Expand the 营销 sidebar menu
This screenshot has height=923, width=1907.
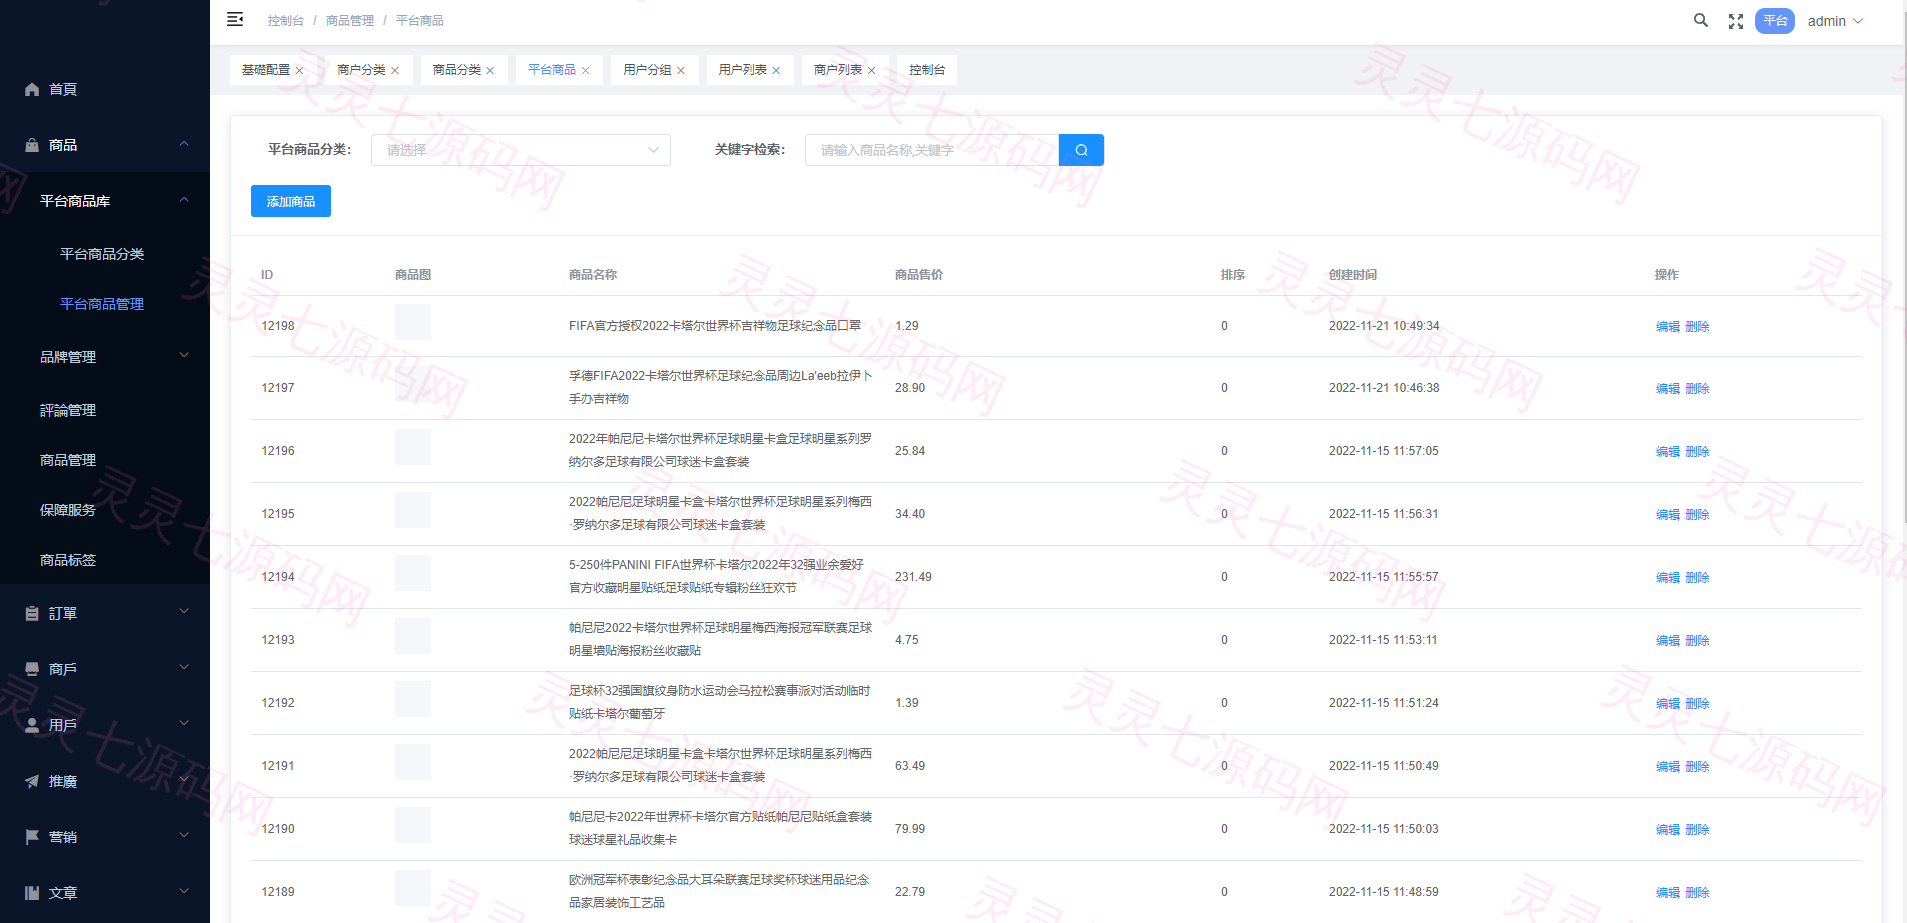click(x=105, y=837)
